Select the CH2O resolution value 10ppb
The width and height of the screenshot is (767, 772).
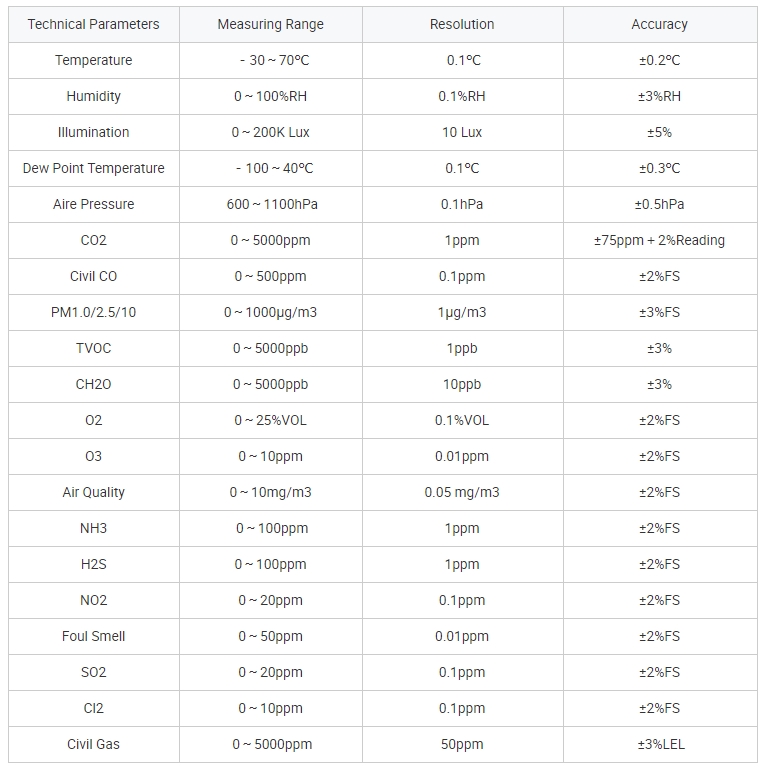pyautogui.click(x=462, y=384)
